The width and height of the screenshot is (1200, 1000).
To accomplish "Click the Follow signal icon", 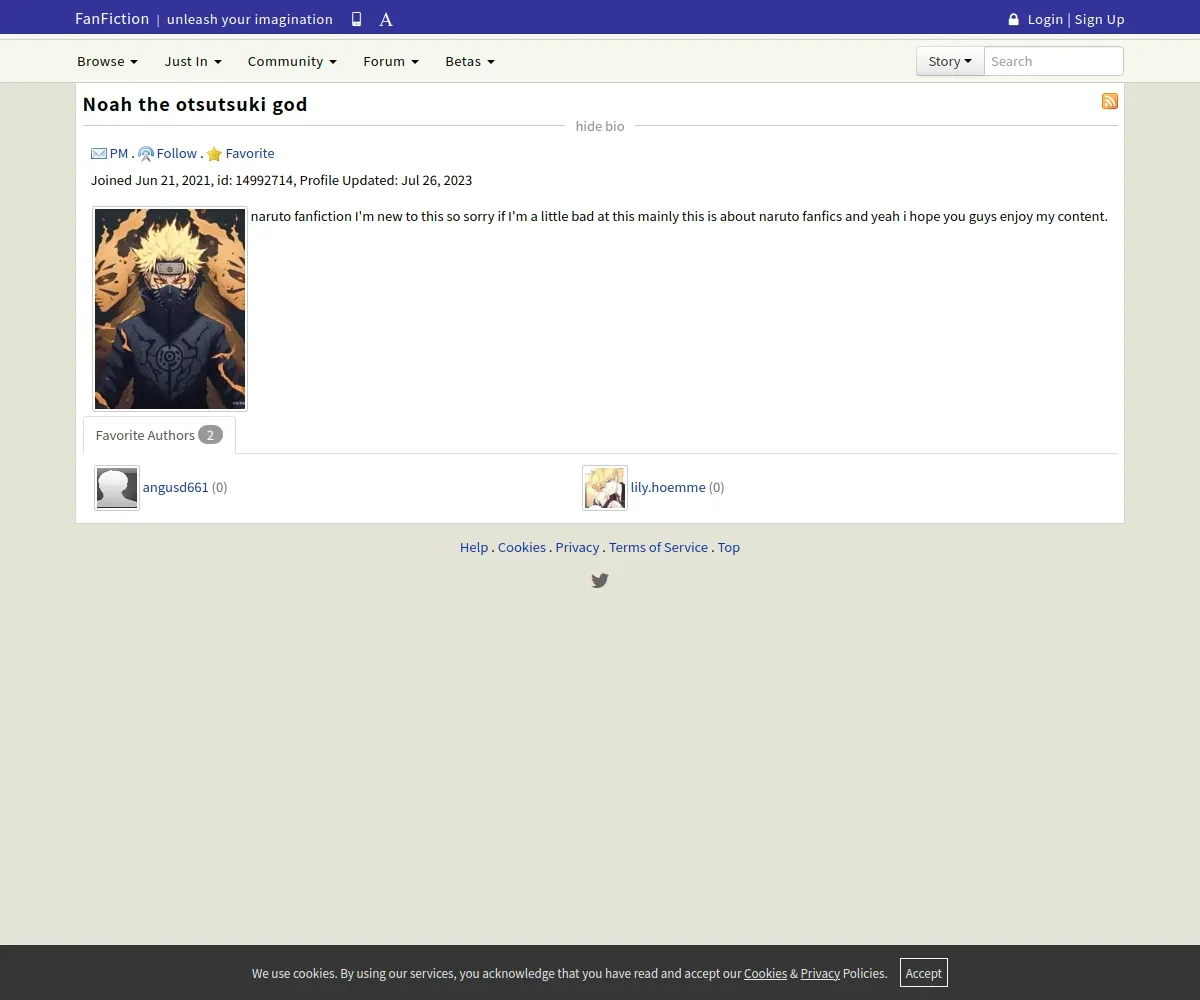I will tap(146, 154).
